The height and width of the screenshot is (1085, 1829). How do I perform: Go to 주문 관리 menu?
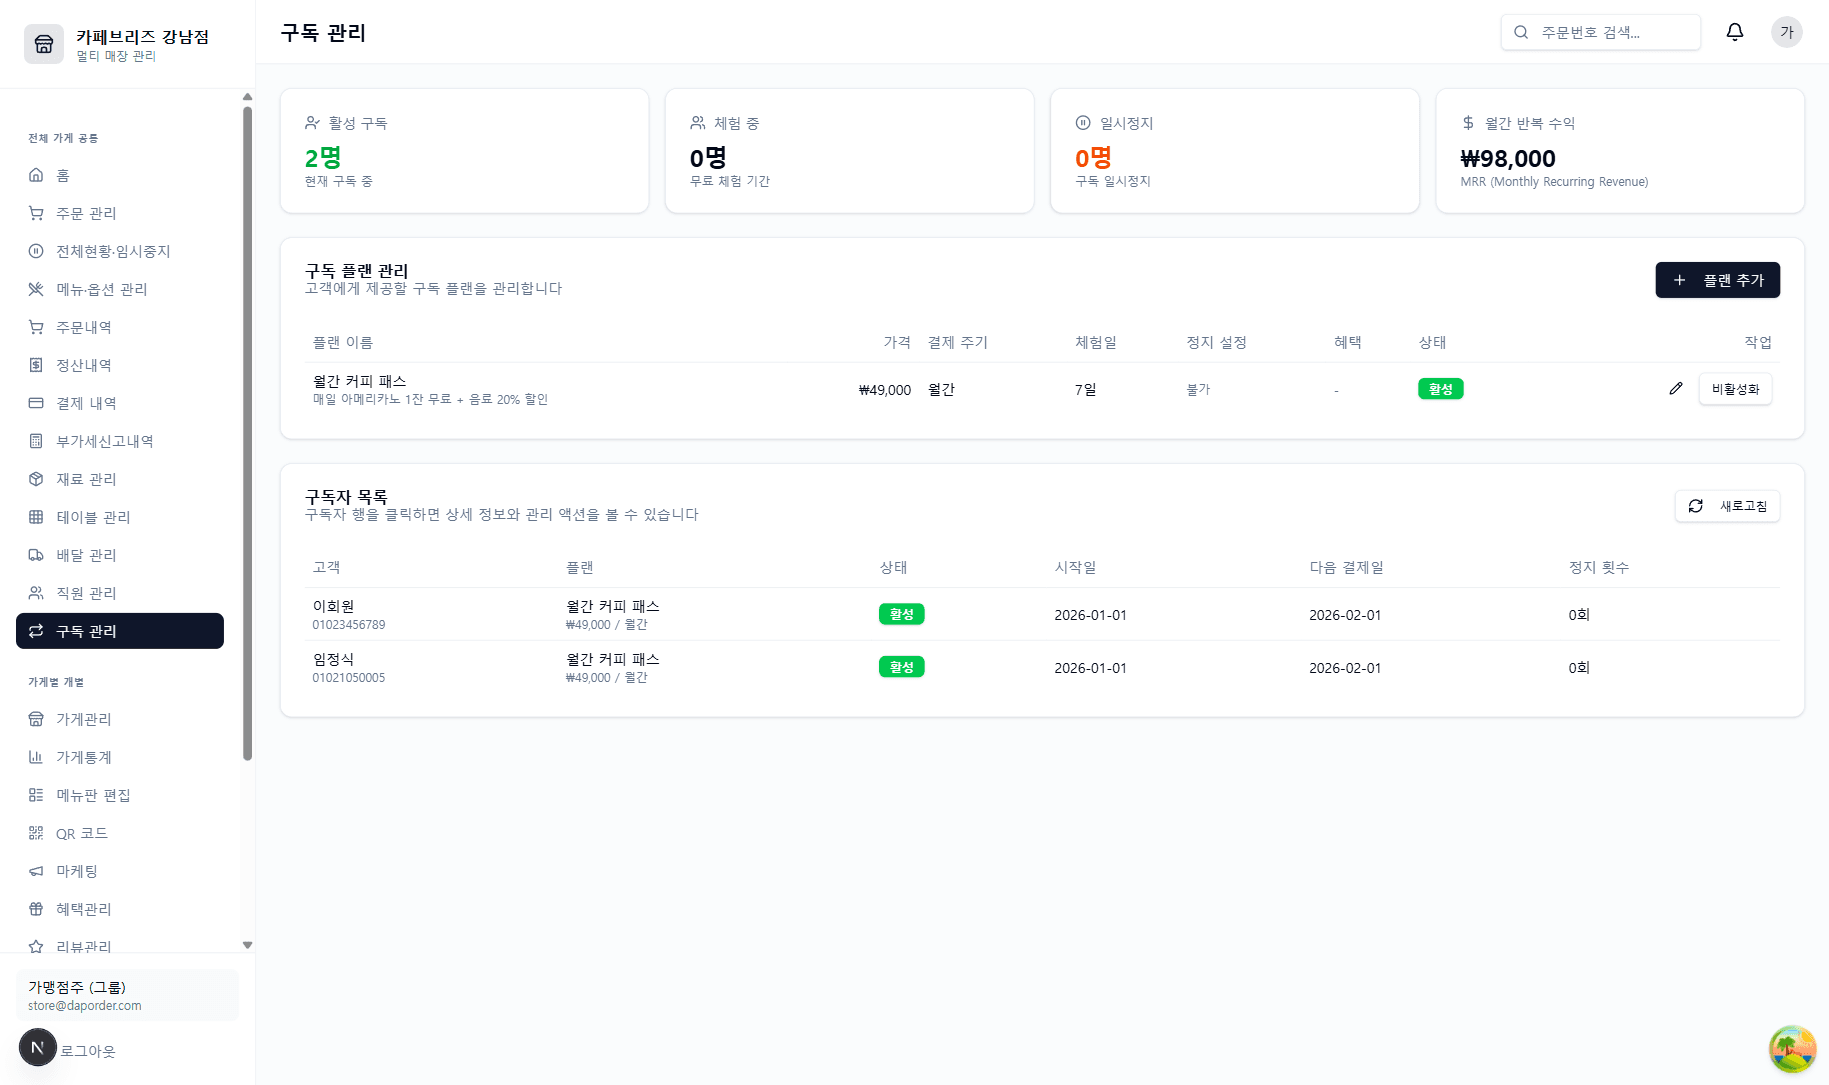86,213
